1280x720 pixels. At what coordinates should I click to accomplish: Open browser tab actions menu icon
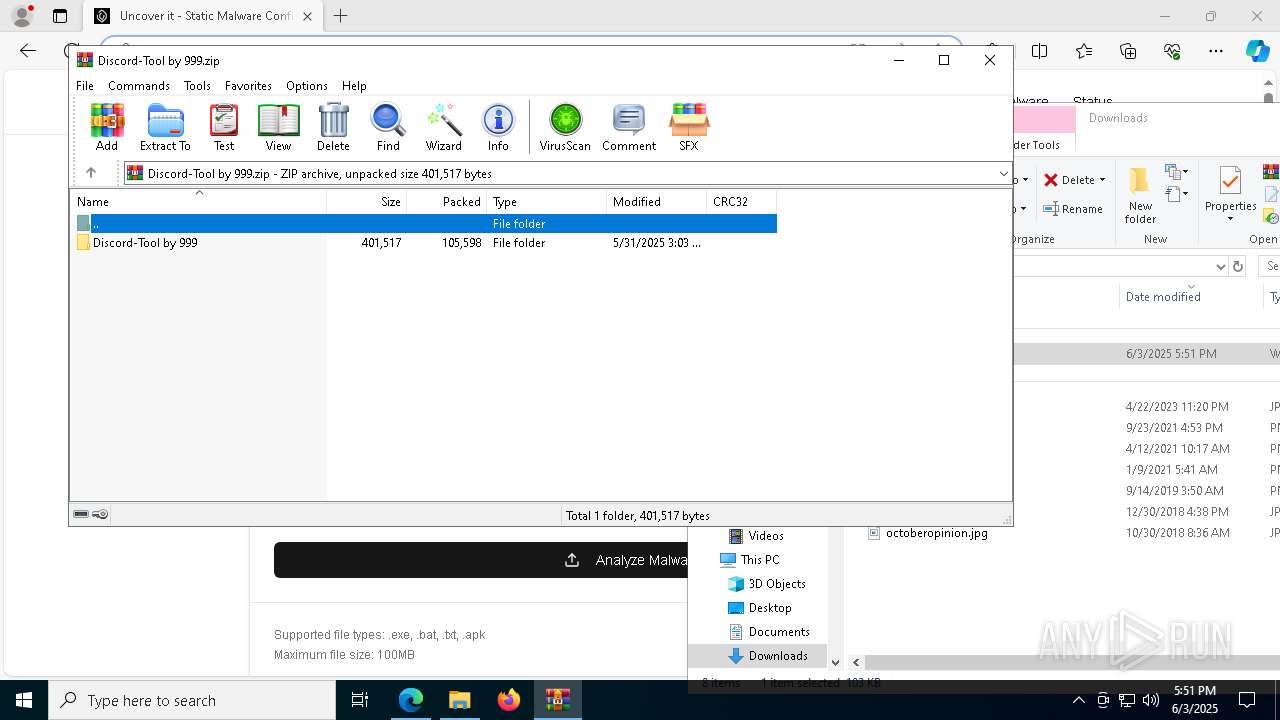60,16
